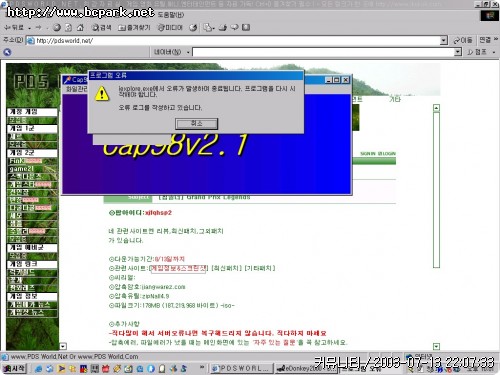Open the Naver search box dropdown arrow
This screenshot has width=500, height=375.
click(x=458, y=52)
